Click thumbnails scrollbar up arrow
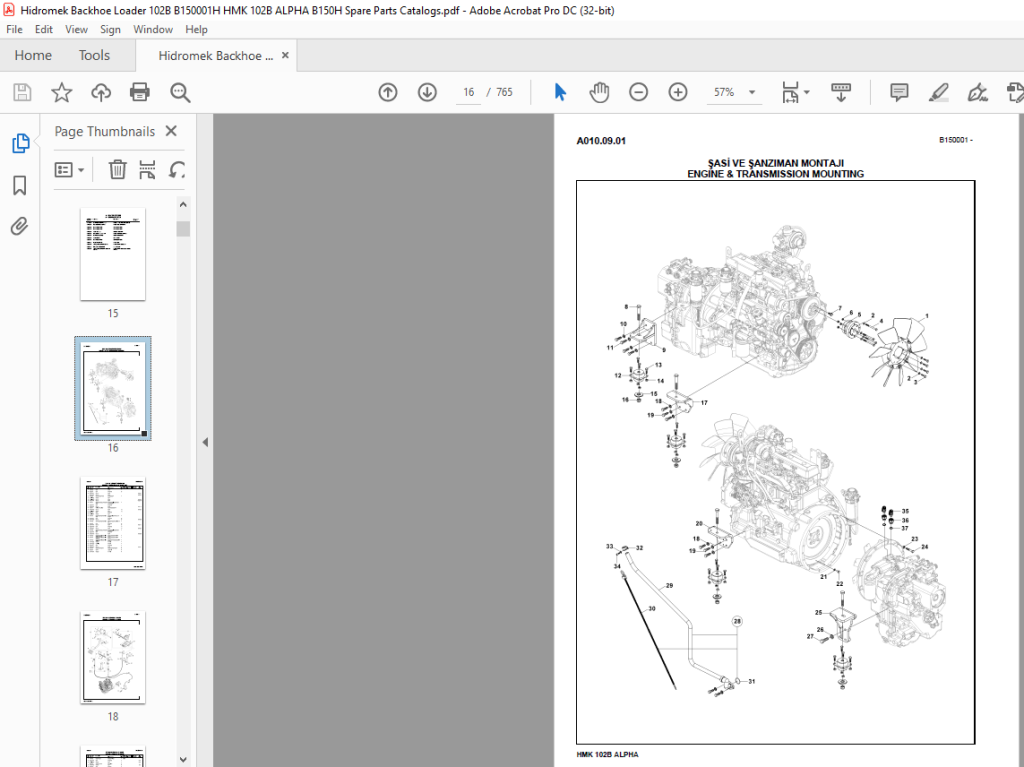This screenshot has height=767, width=1024. point(183,204)
